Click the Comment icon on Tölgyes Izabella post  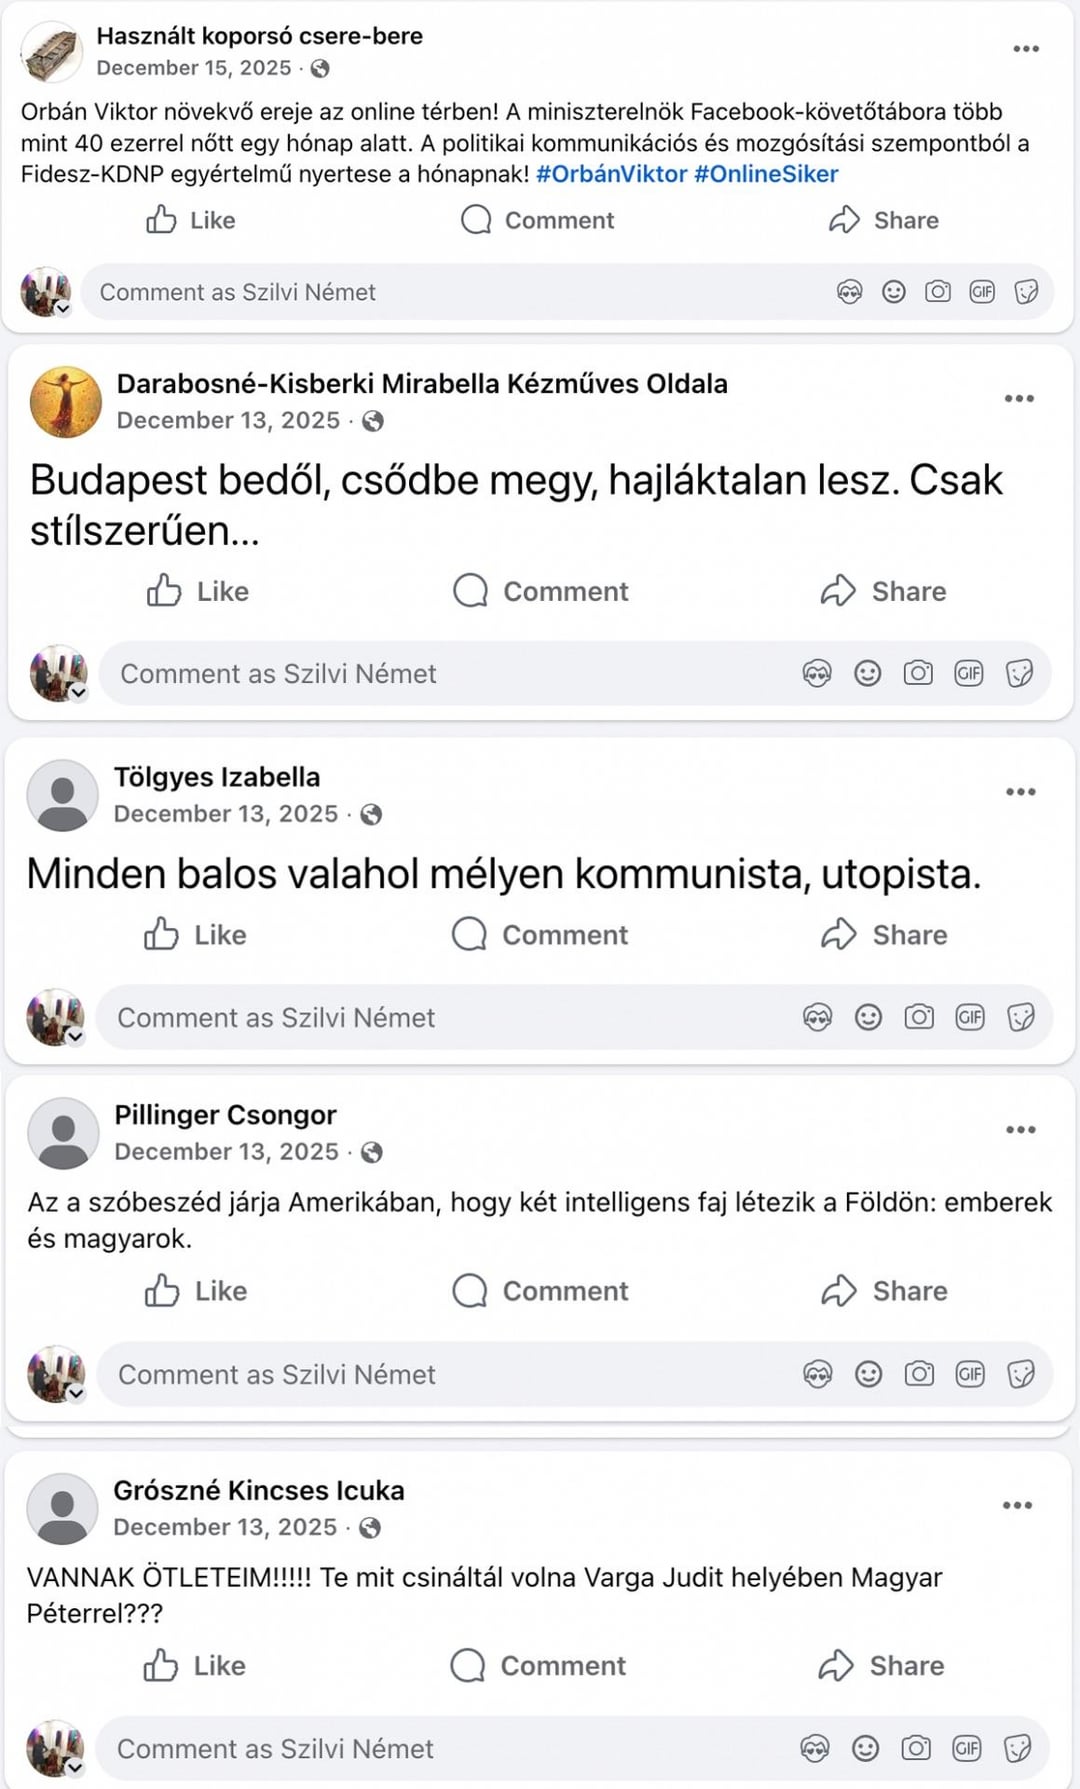(x=469, y=935)
